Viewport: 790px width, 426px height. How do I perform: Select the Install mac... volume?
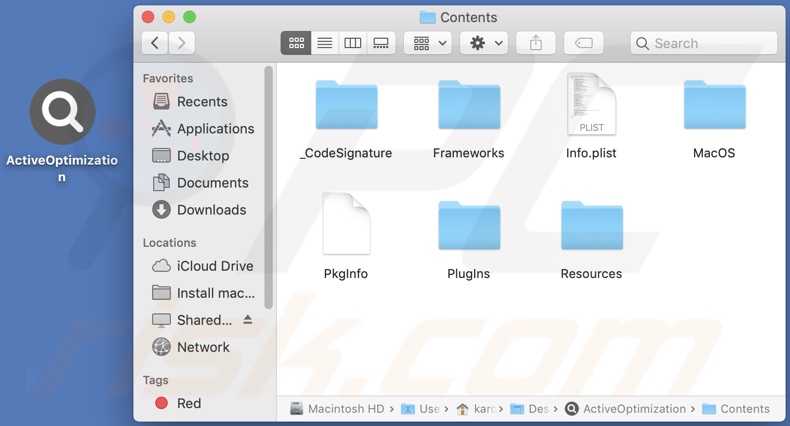[204, 293]
